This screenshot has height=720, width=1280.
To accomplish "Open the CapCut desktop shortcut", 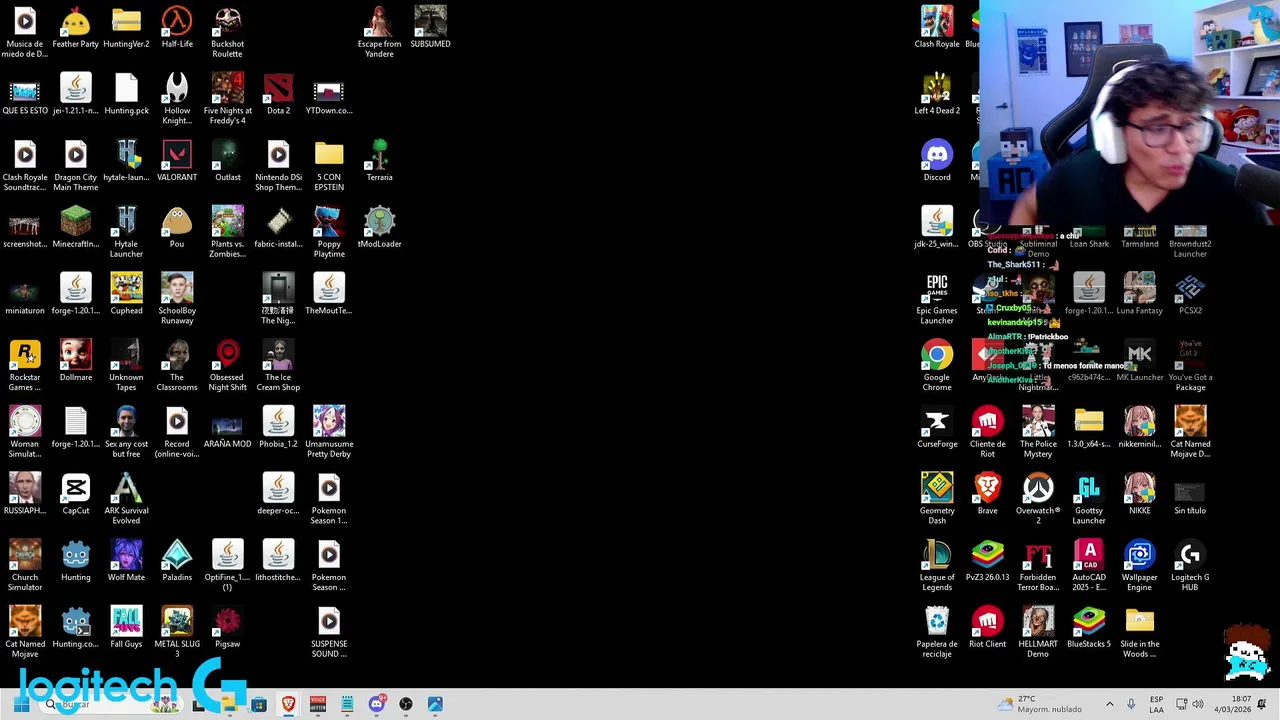I will [x=75, y=495].
